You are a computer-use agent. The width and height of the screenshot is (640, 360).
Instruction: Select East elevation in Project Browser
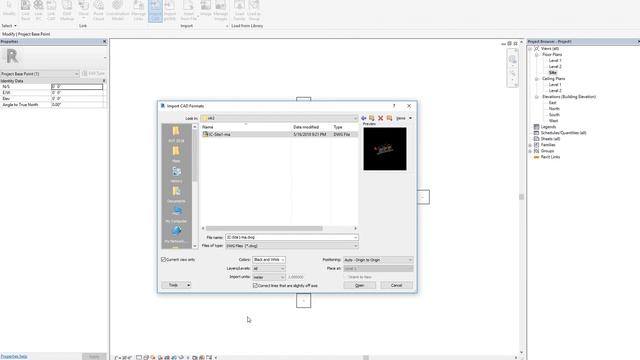(x=553, y=102)
